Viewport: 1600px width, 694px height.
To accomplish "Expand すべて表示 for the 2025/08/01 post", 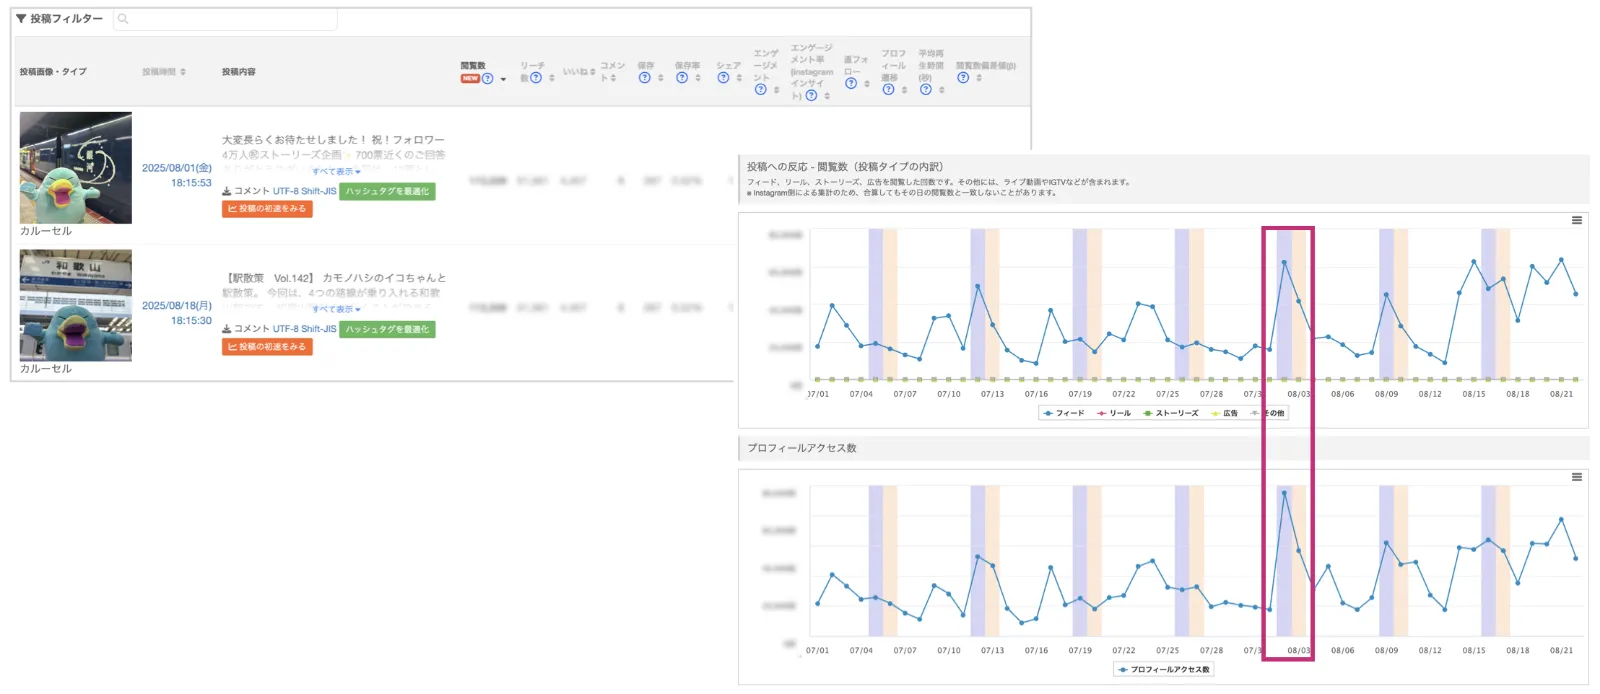I will click(x=336, y=172).
